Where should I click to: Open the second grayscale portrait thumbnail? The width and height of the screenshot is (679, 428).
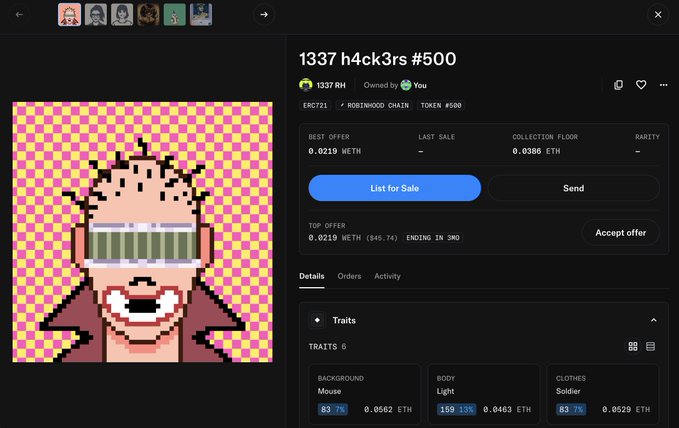click(96, 14)
